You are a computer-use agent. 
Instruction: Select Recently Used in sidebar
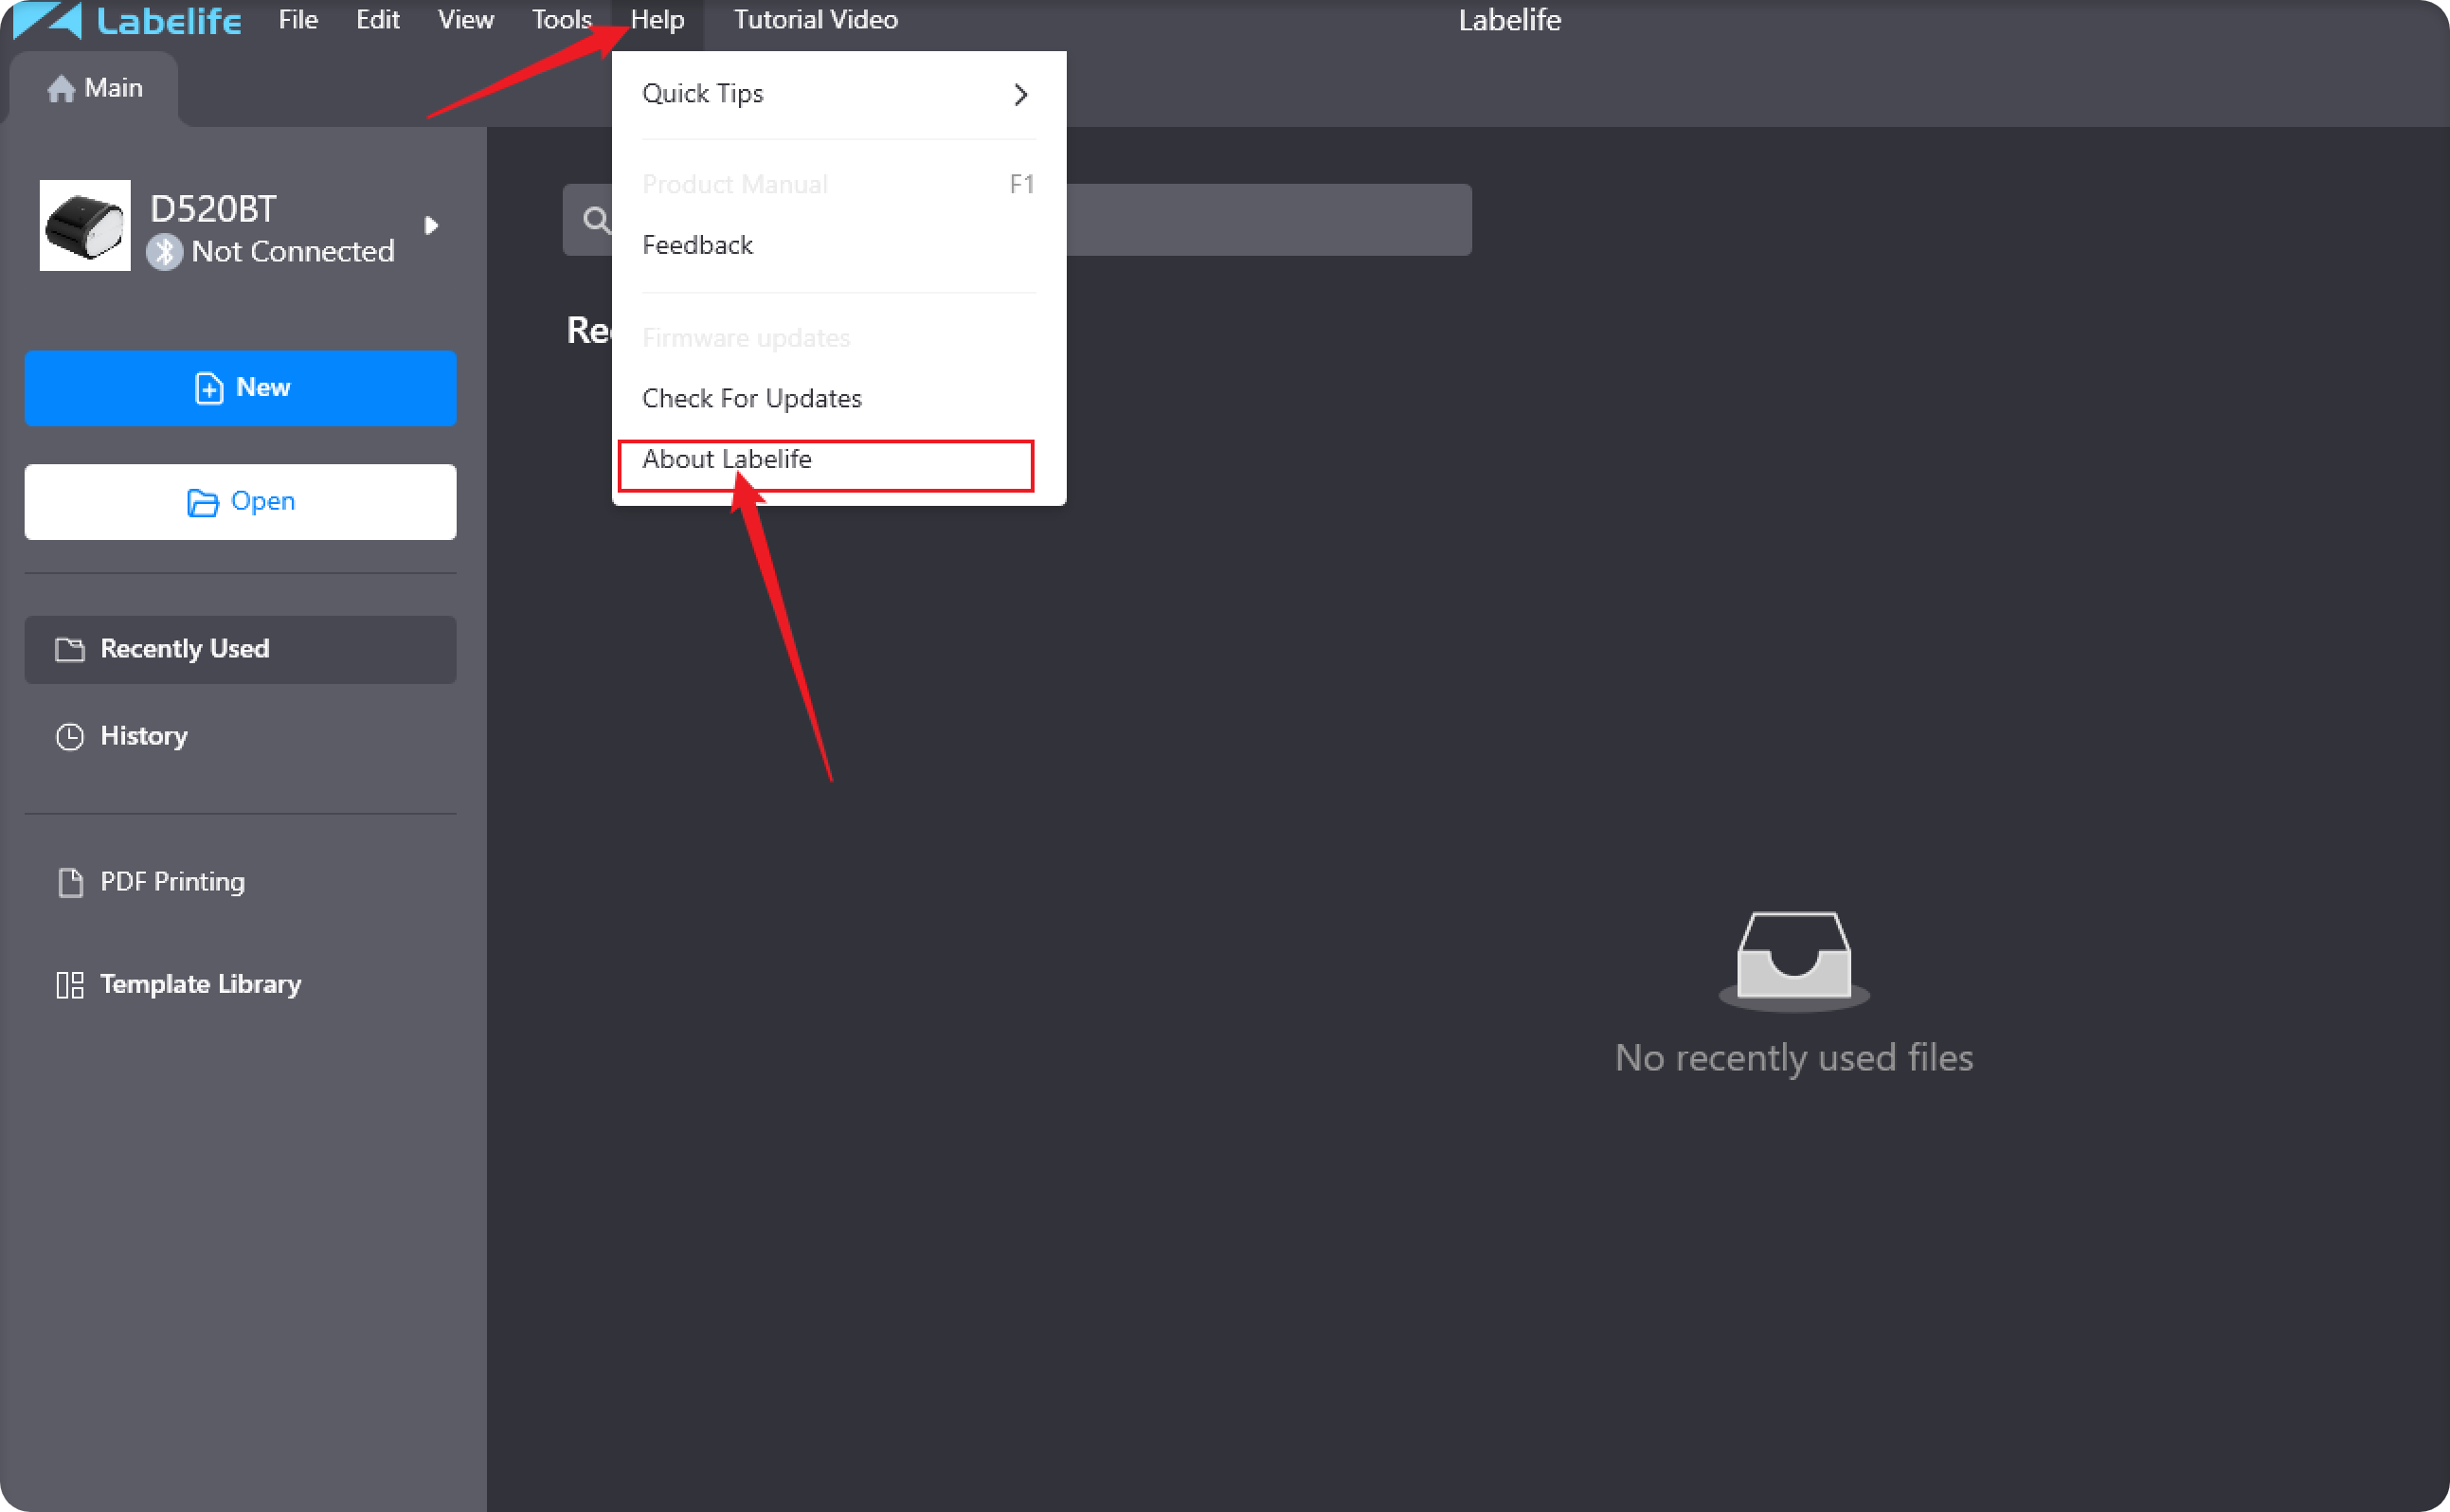240,650
